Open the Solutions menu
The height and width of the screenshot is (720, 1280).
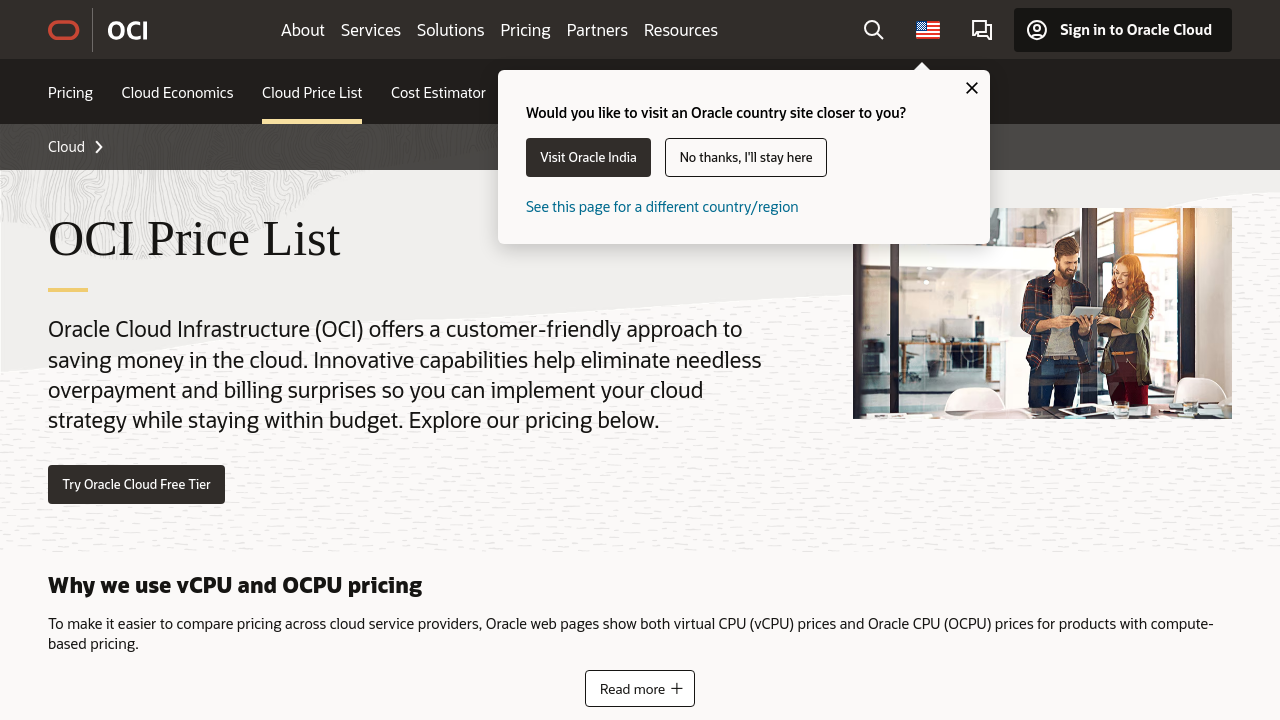click(x=450, y=30)
